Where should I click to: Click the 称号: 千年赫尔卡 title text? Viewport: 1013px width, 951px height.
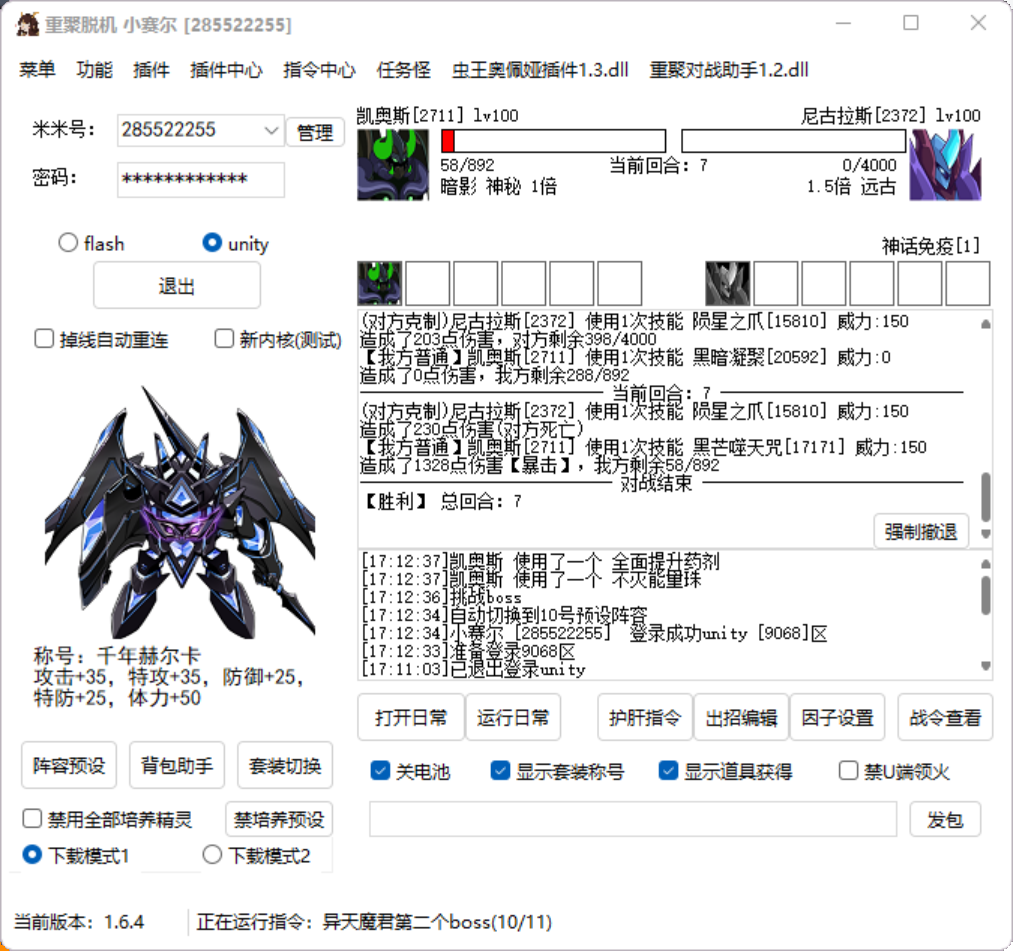point(117,656)
